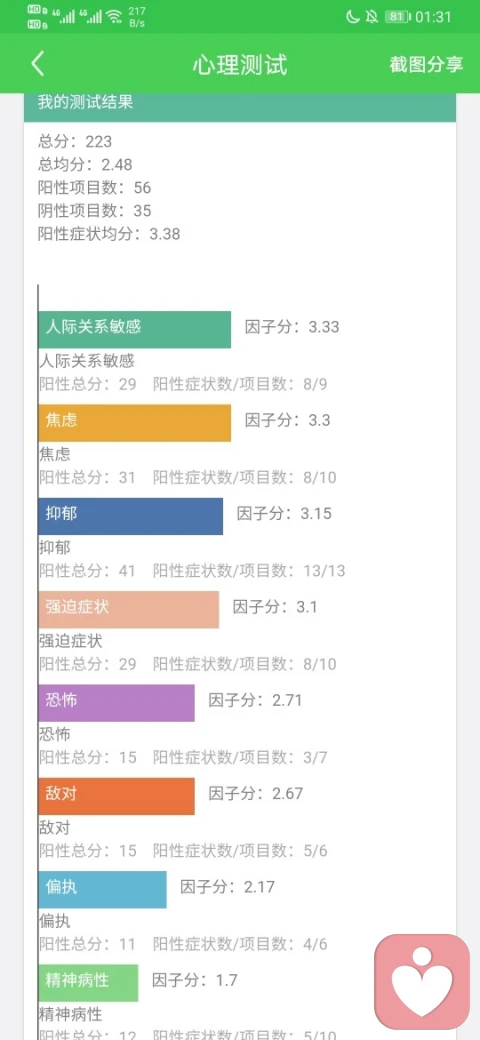
Task: Tap the Wi-Fi status icon
Action: 115,17
